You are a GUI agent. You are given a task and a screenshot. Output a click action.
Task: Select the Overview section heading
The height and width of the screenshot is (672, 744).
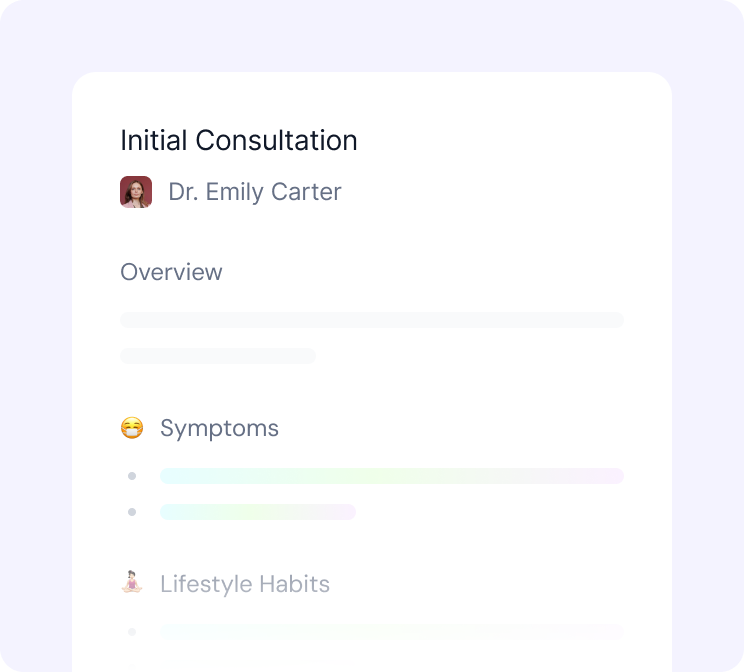(171, 272)
